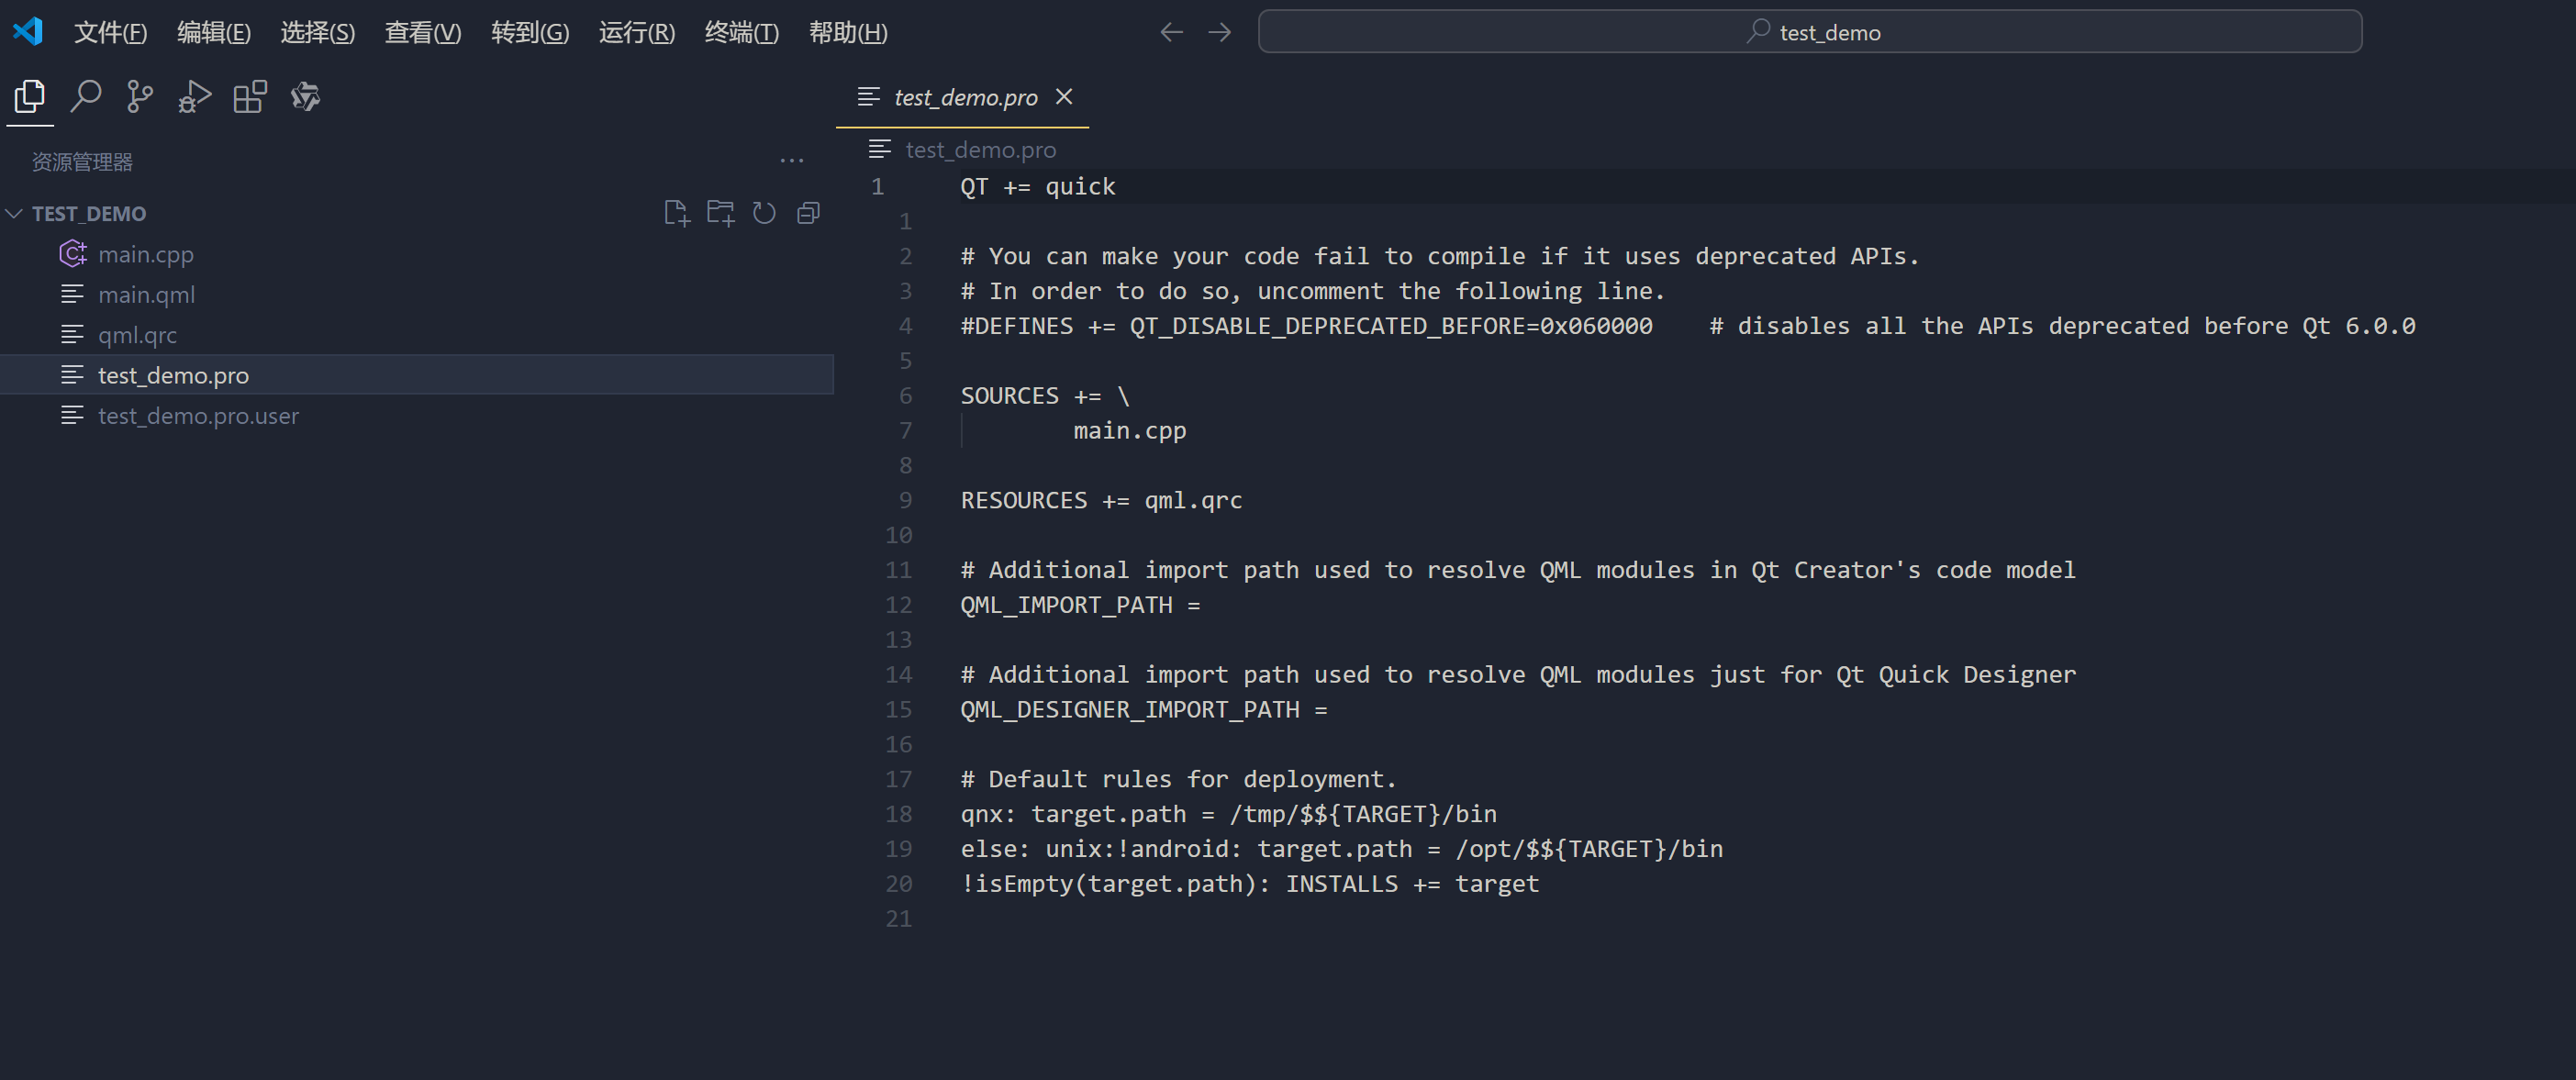Refresh the explorer file tree

pyautogui.click(x=764, y=212)
